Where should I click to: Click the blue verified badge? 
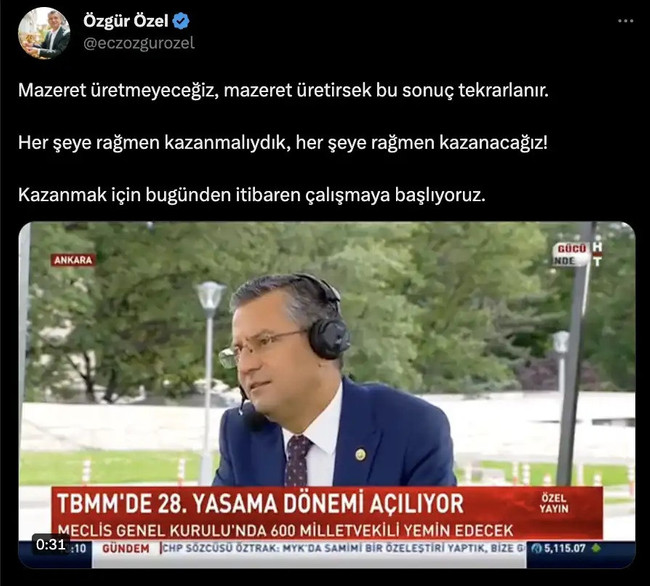181,21
